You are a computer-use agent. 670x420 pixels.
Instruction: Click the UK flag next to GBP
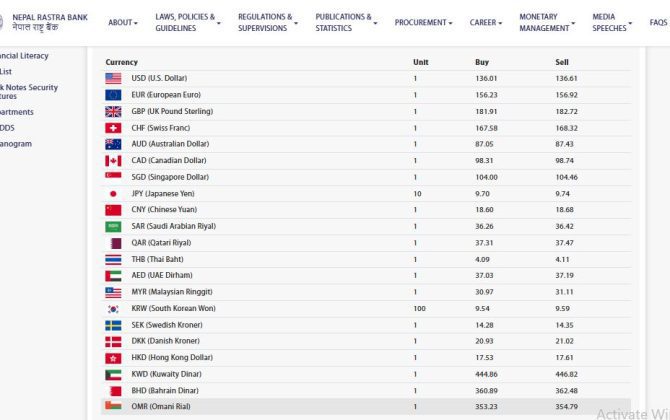coord(113,111)
